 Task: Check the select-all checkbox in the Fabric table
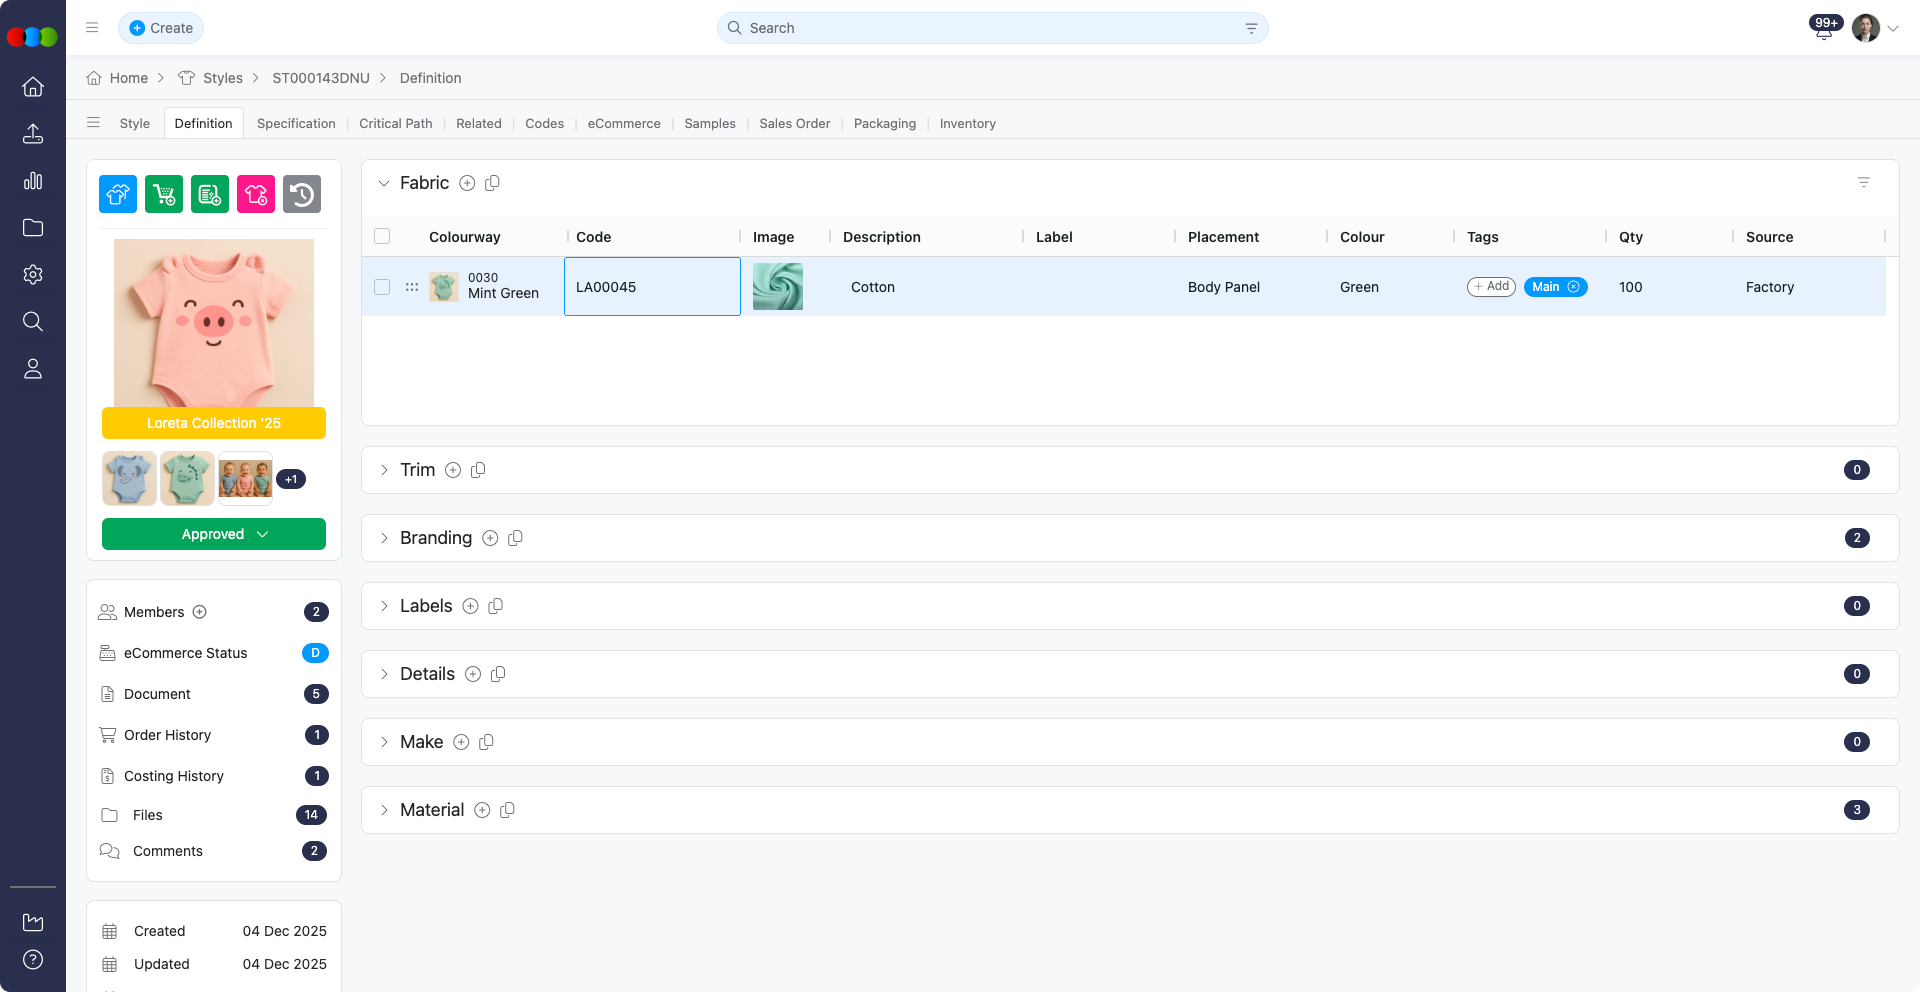tap(382, 236)
